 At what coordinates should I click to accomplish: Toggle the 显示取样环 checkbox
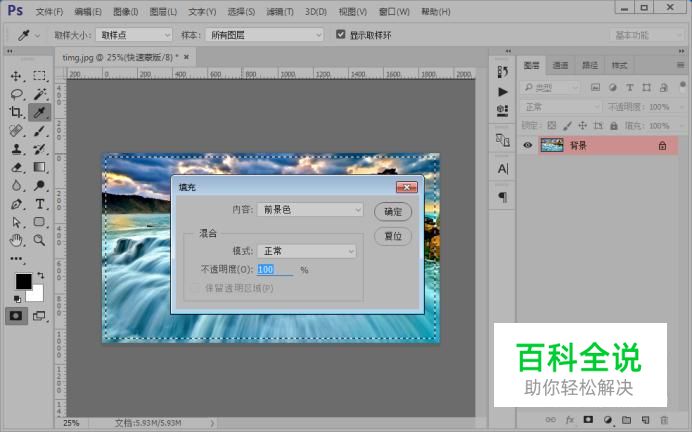coord(341,34)
